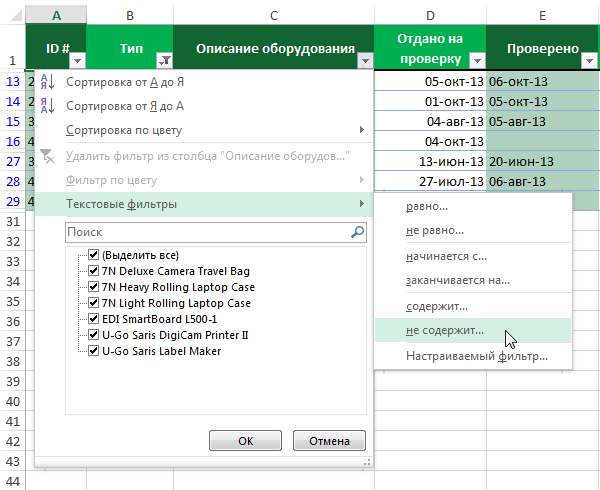Open Сортировка по цвету menu item
This screenshot has width=600, height=490.
tap(204, 130)
